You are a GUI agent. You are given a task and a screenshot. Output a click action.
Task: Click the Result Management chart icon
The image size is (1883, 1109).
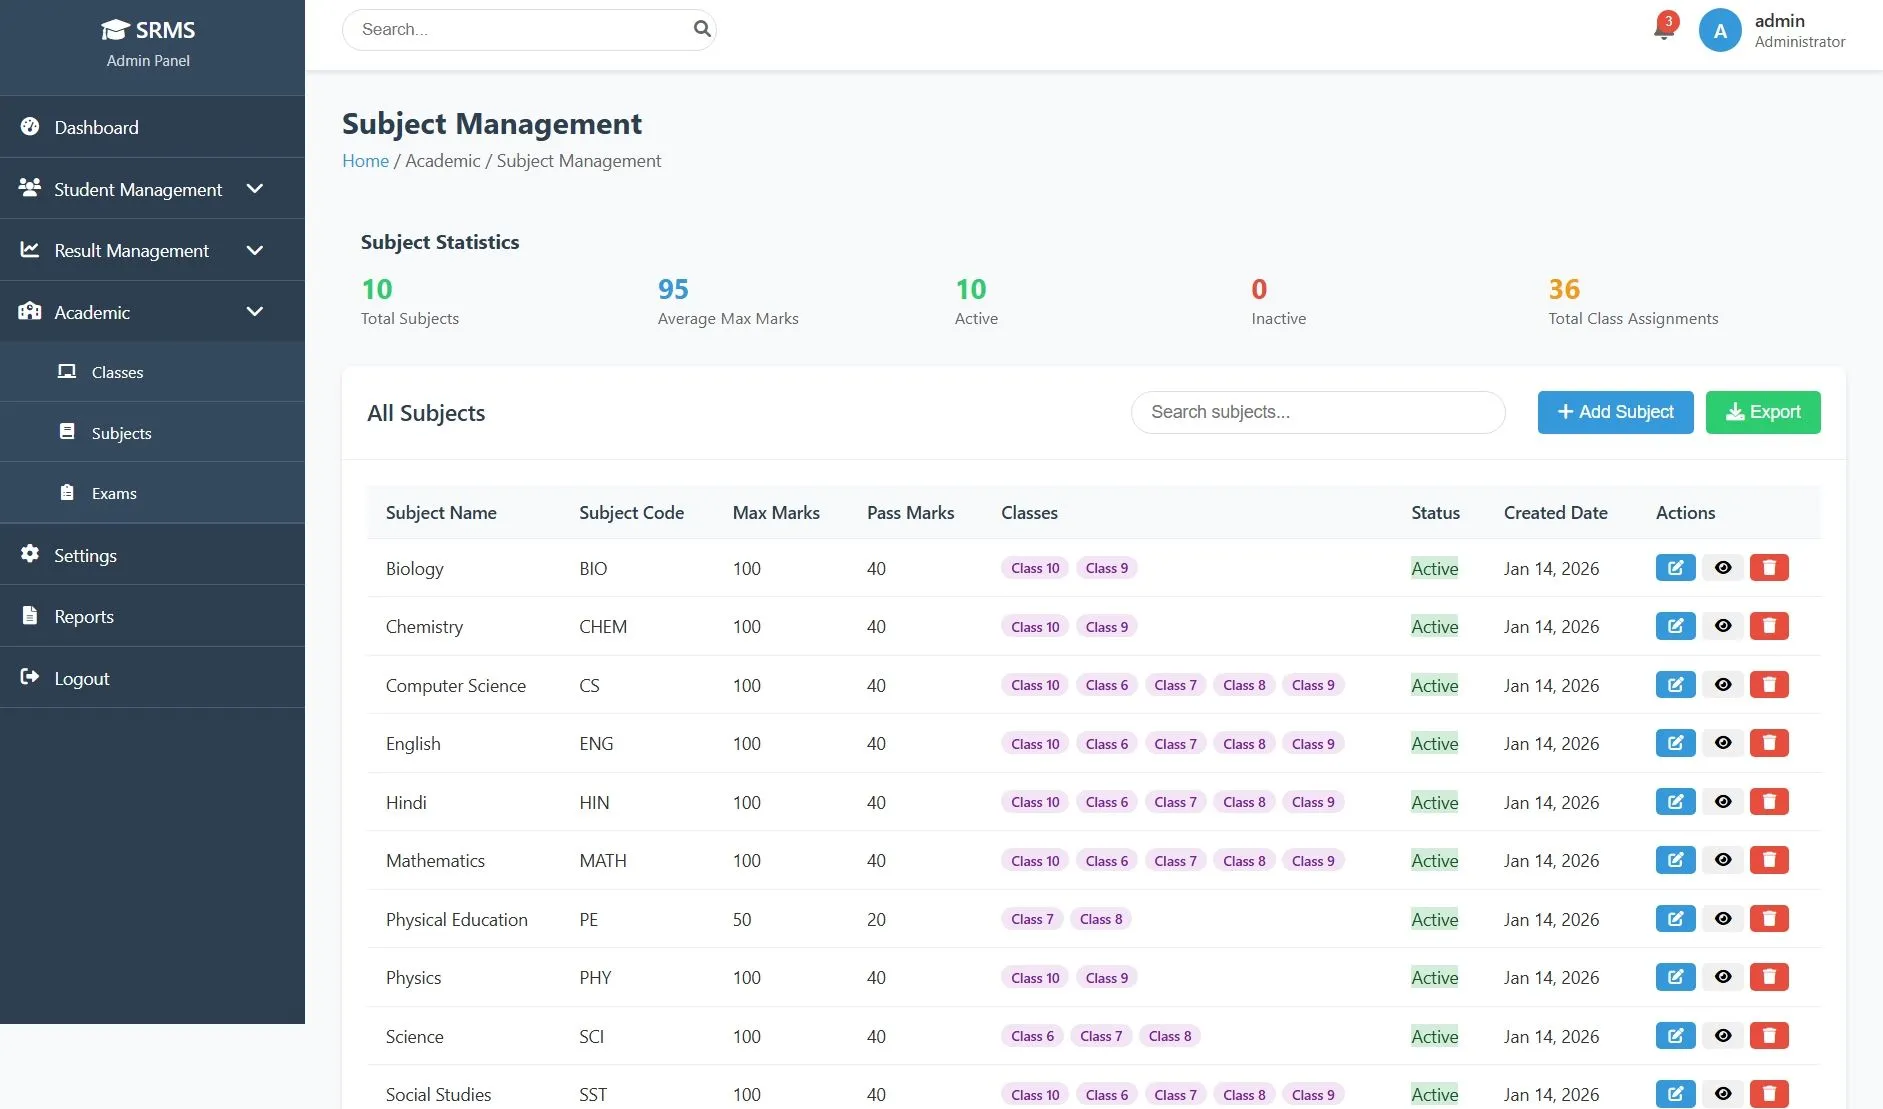29,250
